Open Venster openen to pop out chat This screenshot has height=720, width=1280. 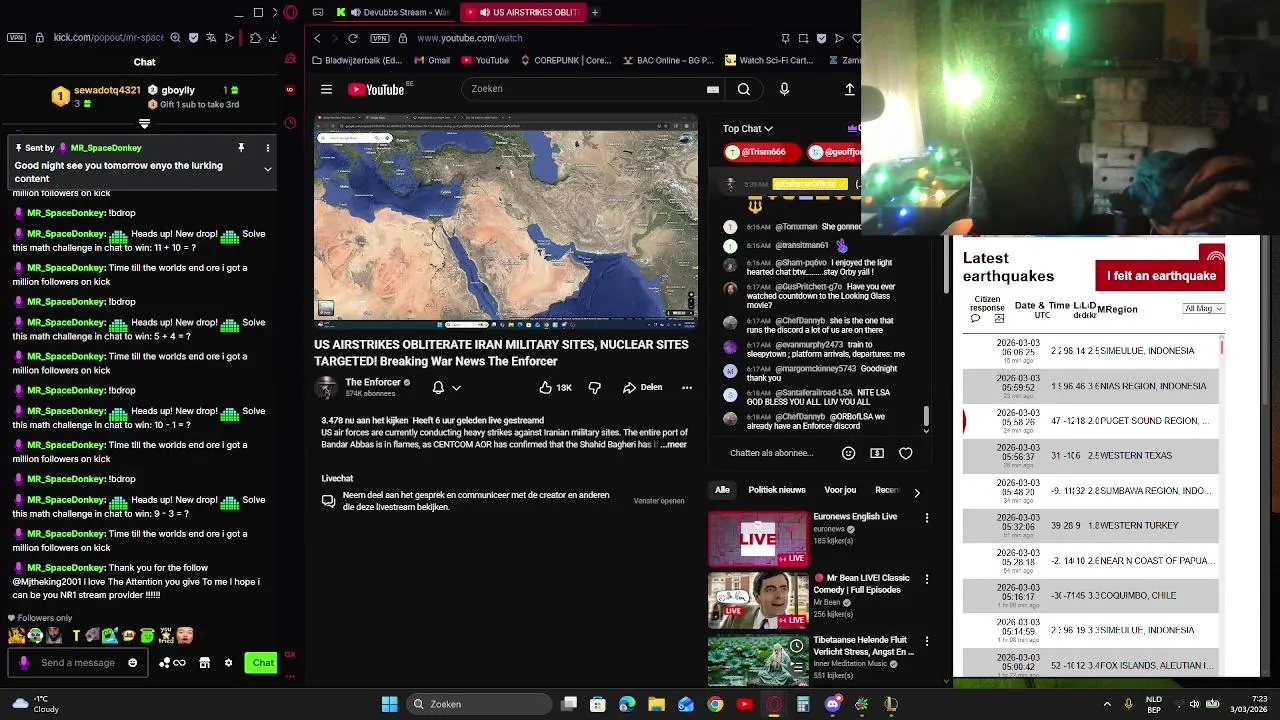pos(659,501)
